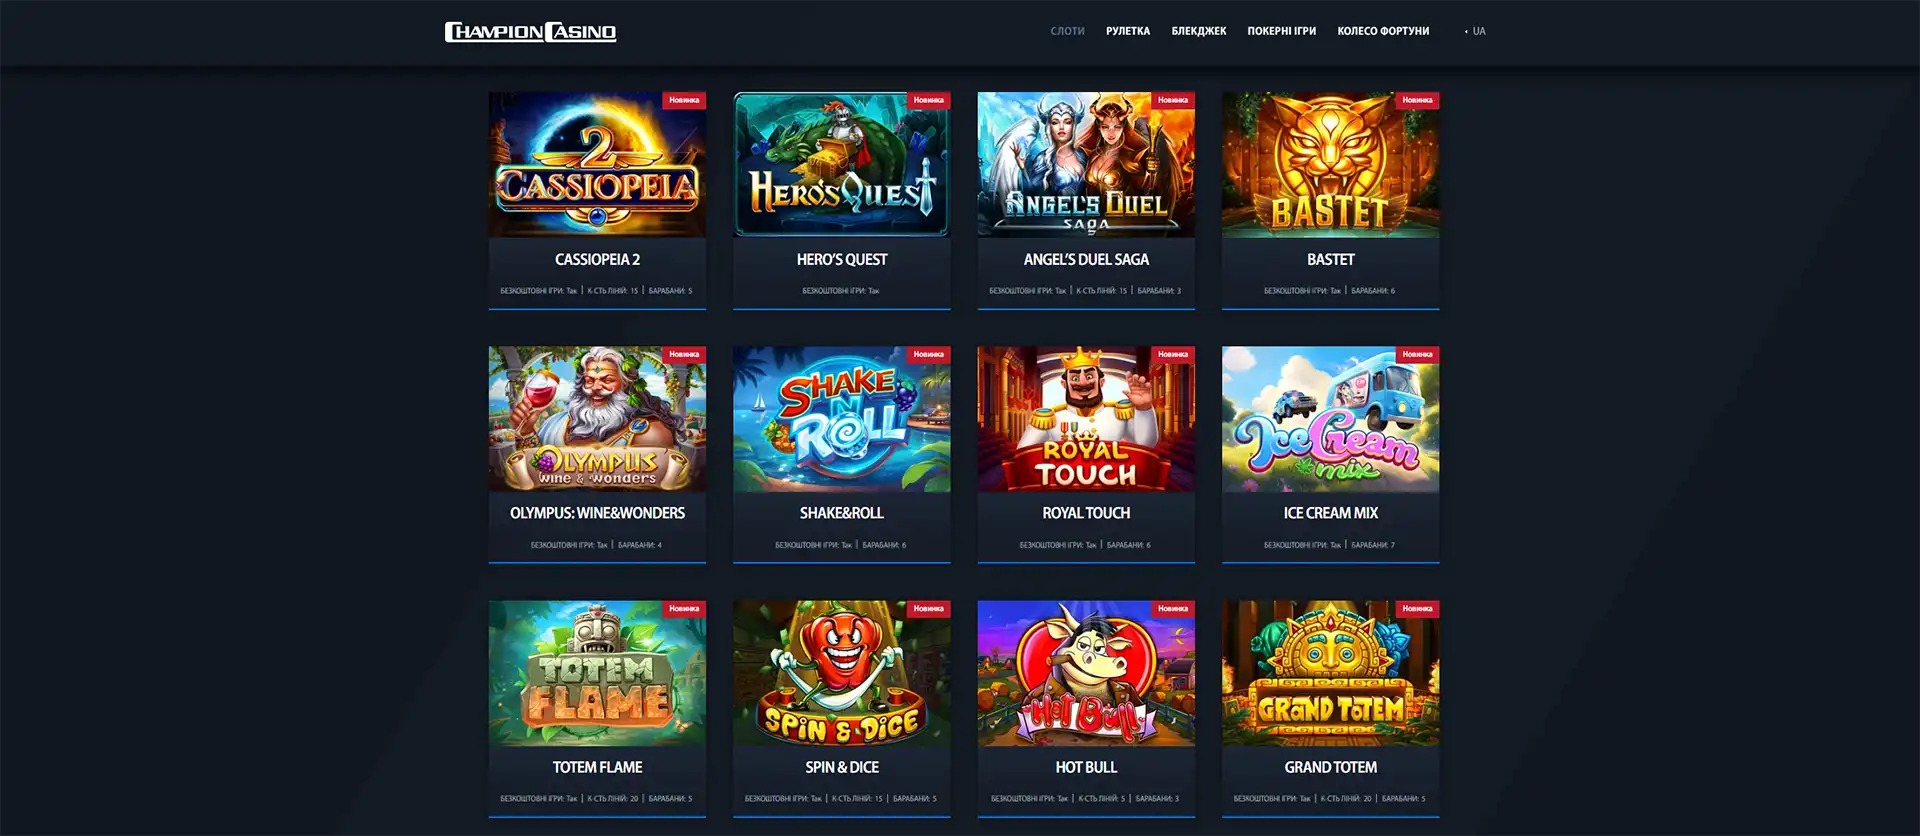Screen dimensions: 1920x836
Task: Click the Новинка badge on Bastet
Action: click(1417, 100)
